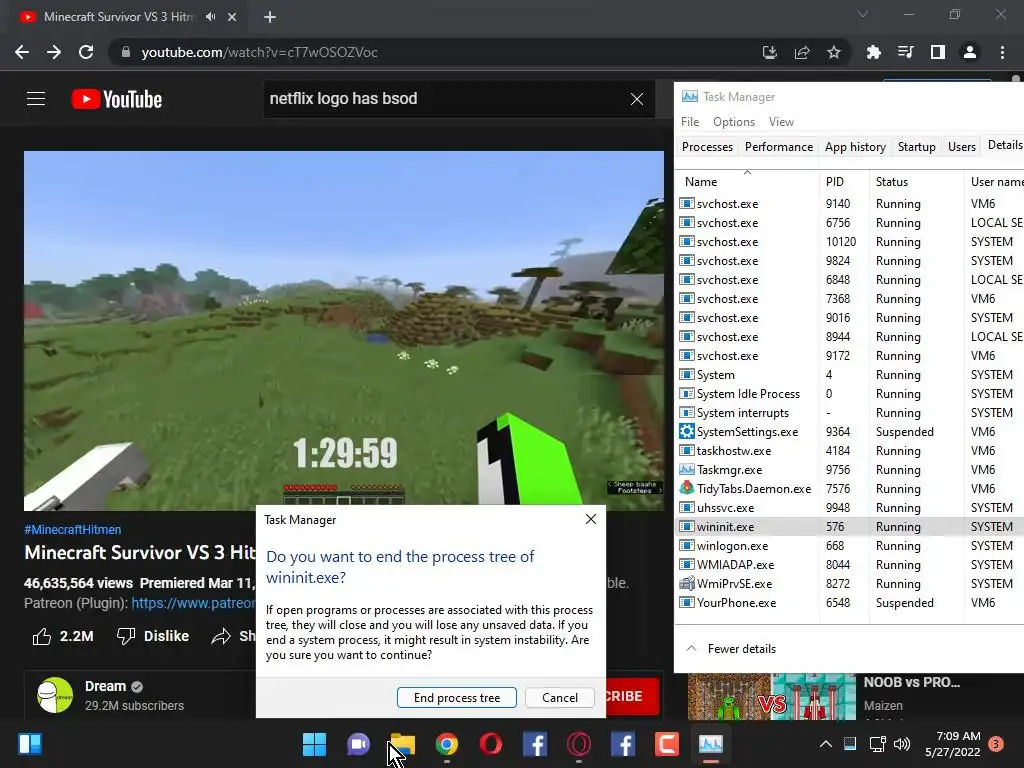This screenshot has height=768, width=1024.
Task: Open the Options menu in Task Manager
Action: [x=733, y=121]
